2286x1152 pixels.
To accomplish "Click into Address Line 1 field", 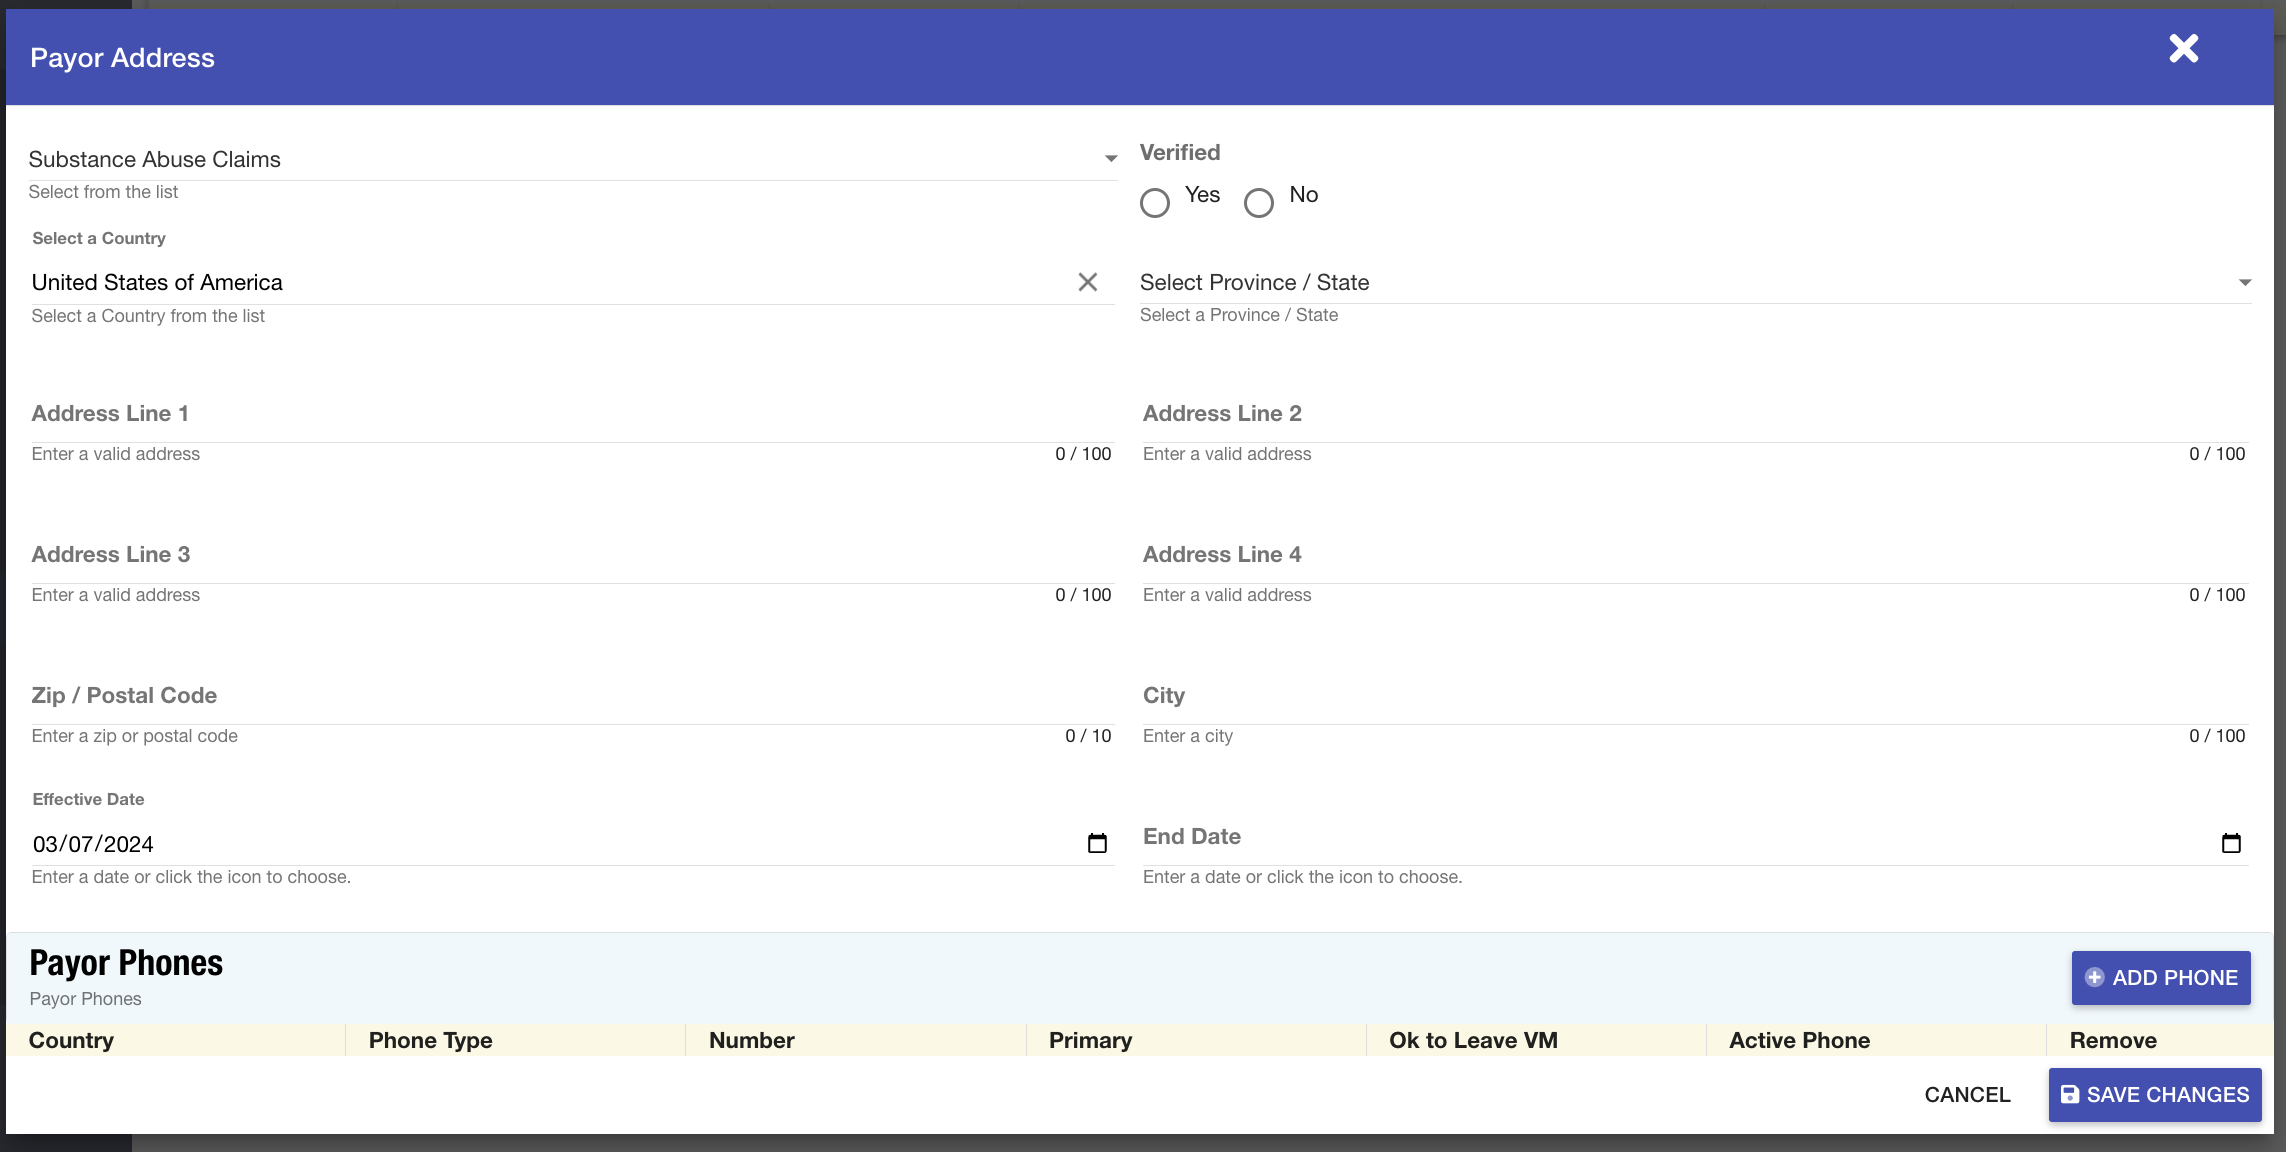I will click(570, 418).
